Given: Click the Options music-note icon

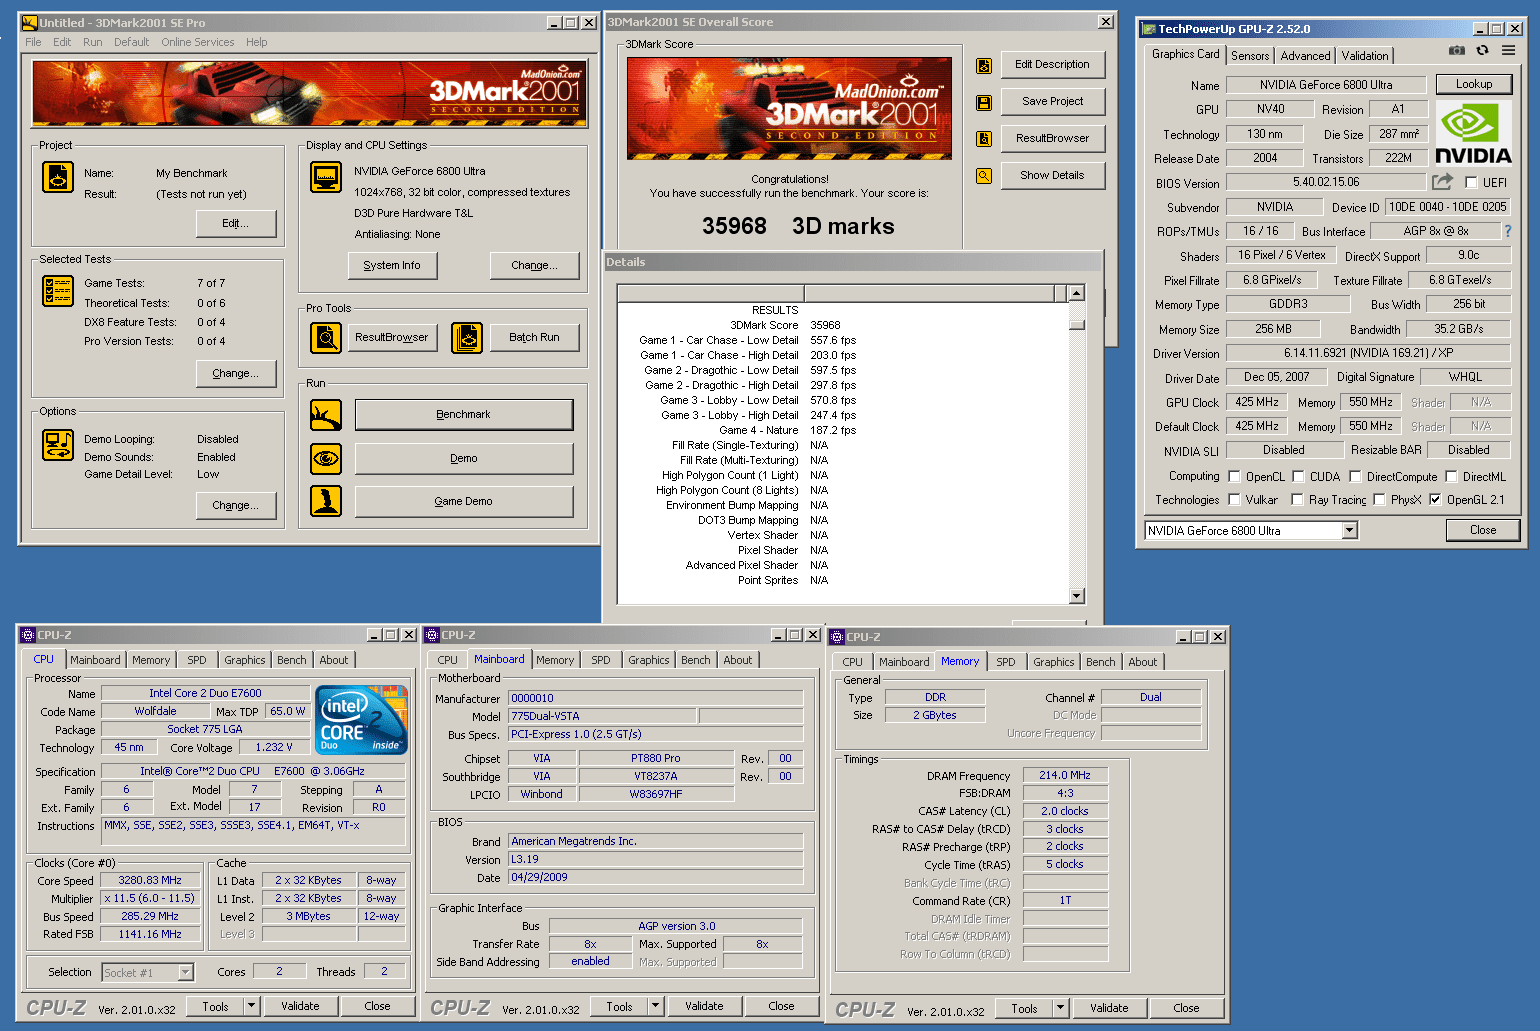Looking at the screenshot, I should 58,445.
